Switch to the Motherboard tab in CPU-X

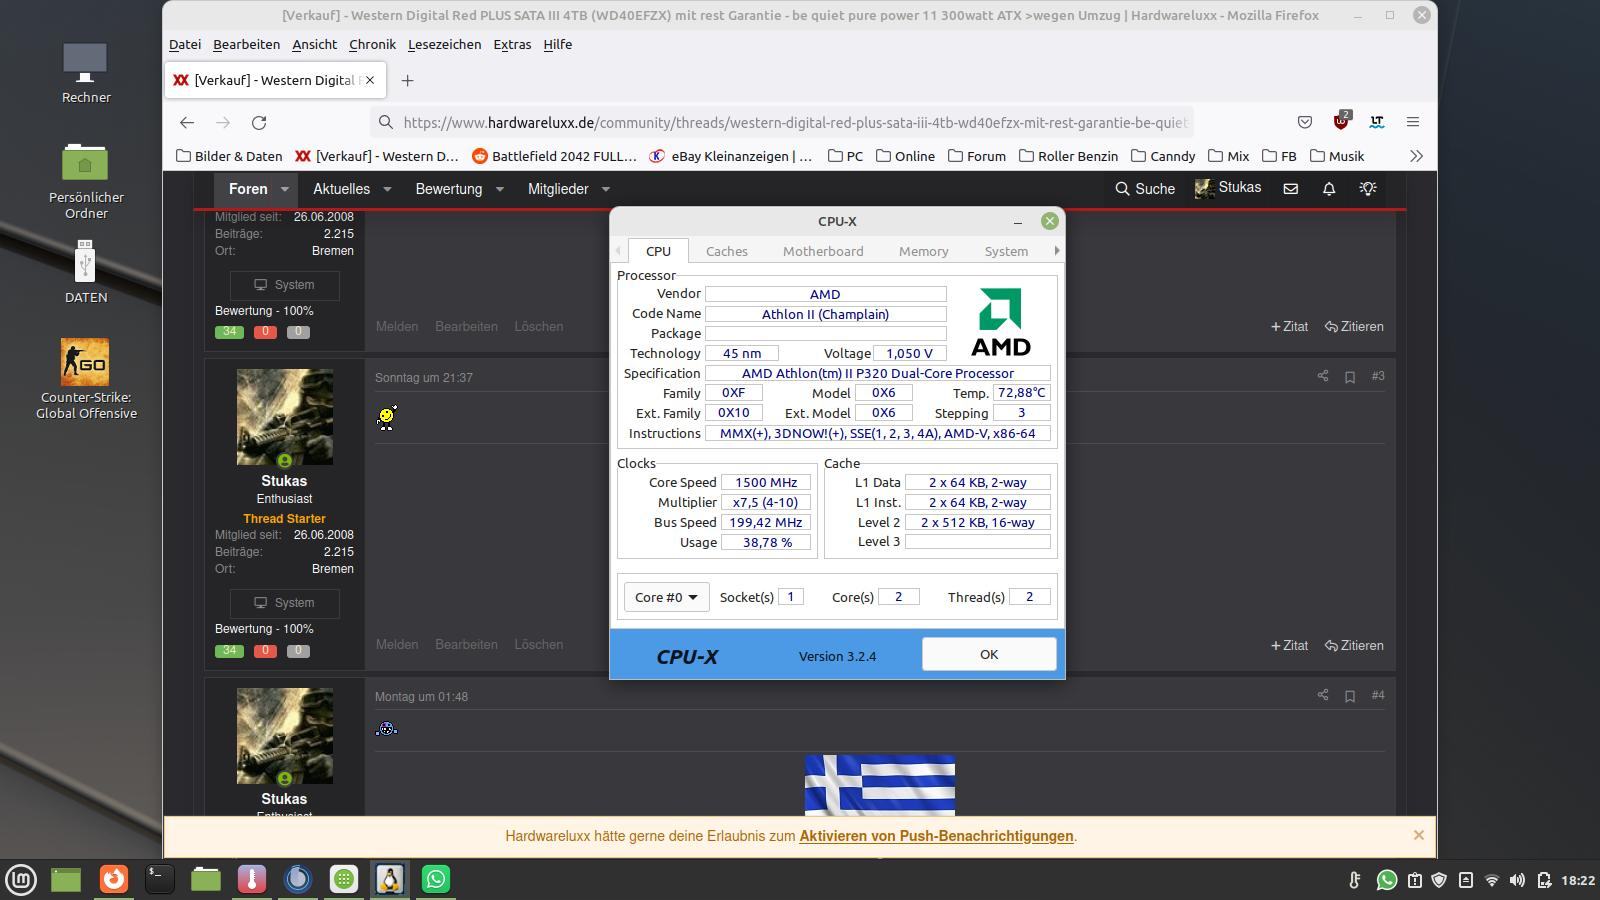click(x=823, y=251)
